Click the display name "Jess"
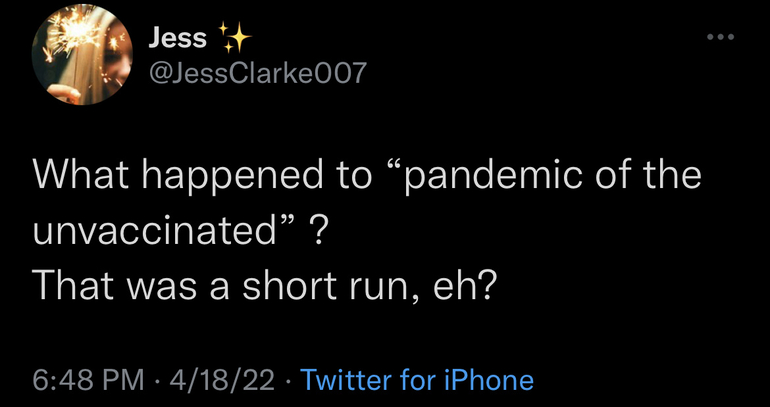Screen dimensions: 770x407 point(177,40)
